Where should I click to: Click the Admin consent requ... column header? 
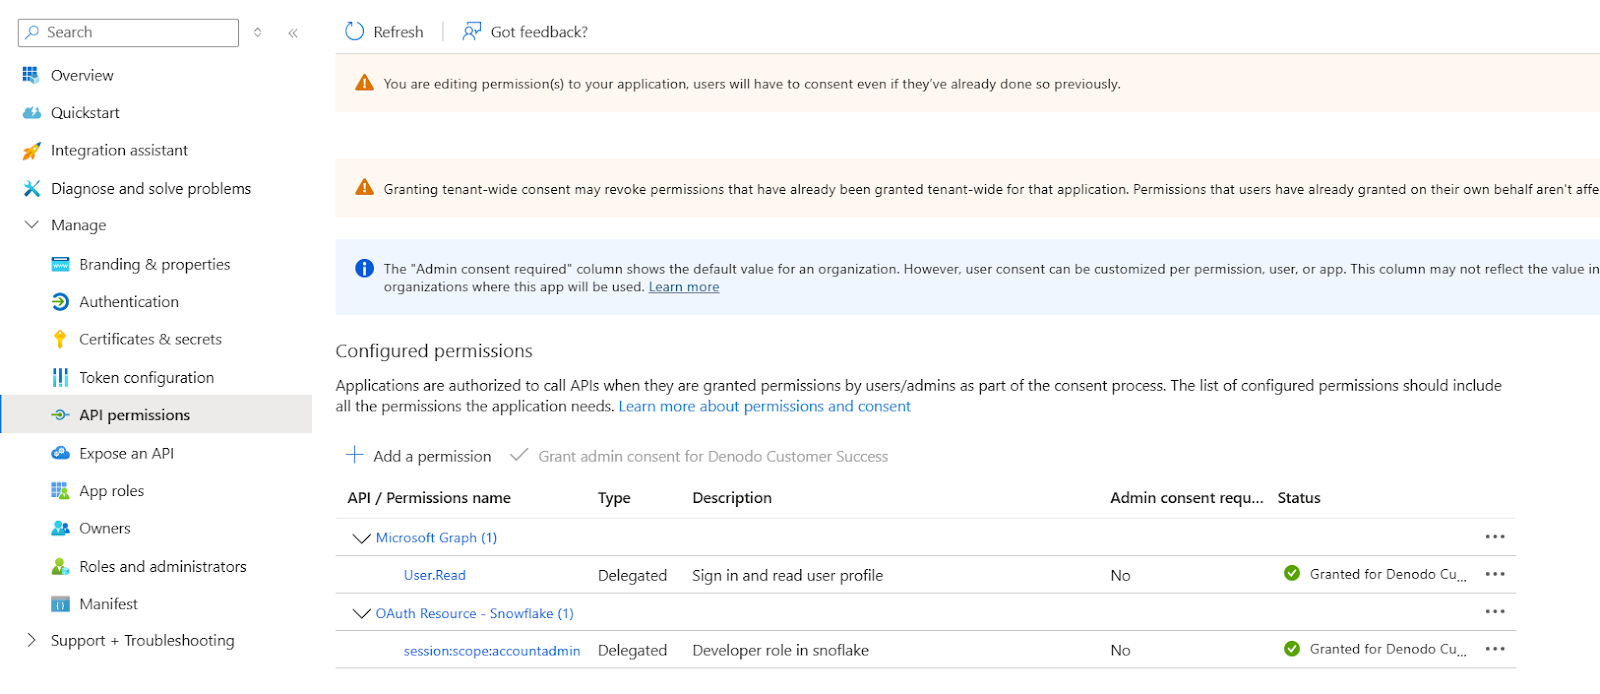point(1187,498)
